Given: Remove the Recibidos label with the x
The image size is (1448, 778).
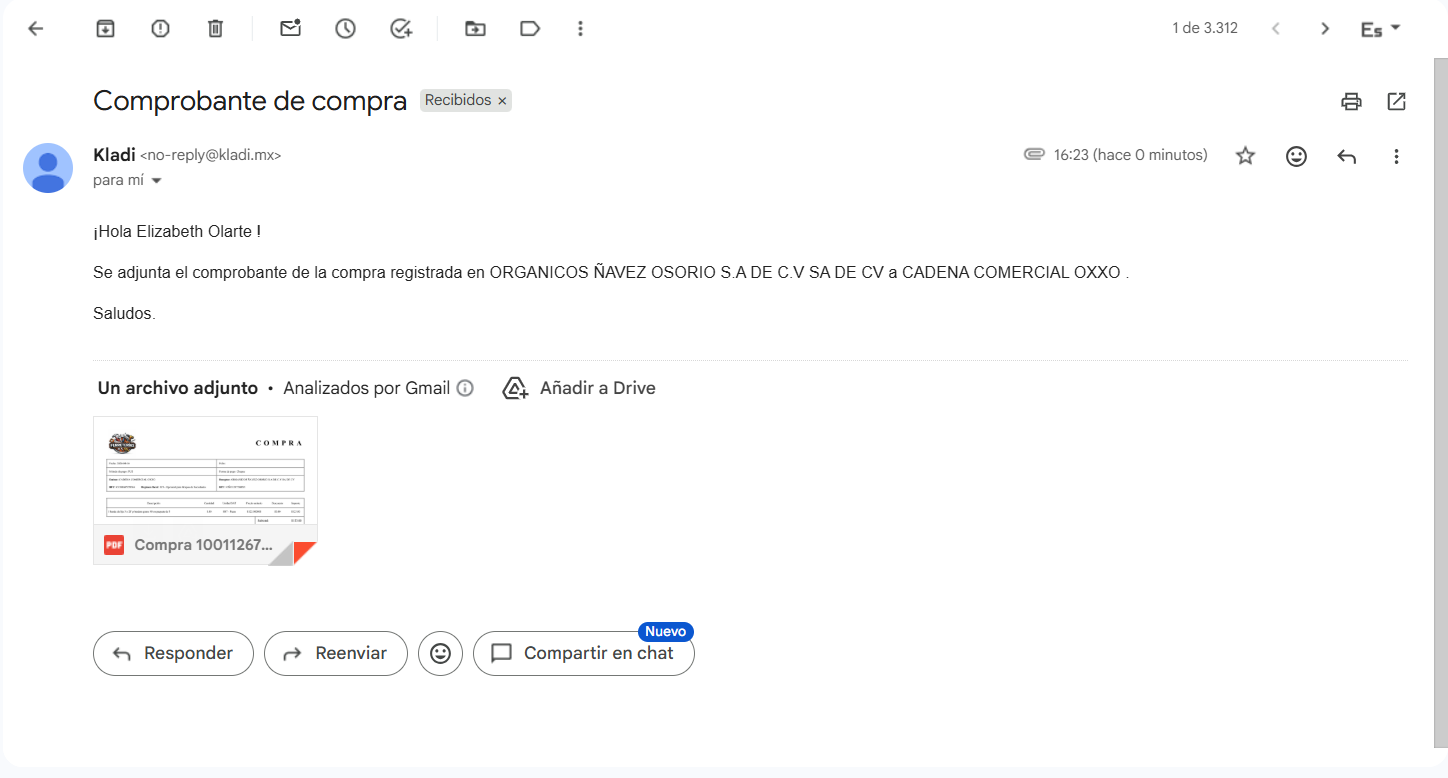Looking at the screenshot, I should coord(503,101).
